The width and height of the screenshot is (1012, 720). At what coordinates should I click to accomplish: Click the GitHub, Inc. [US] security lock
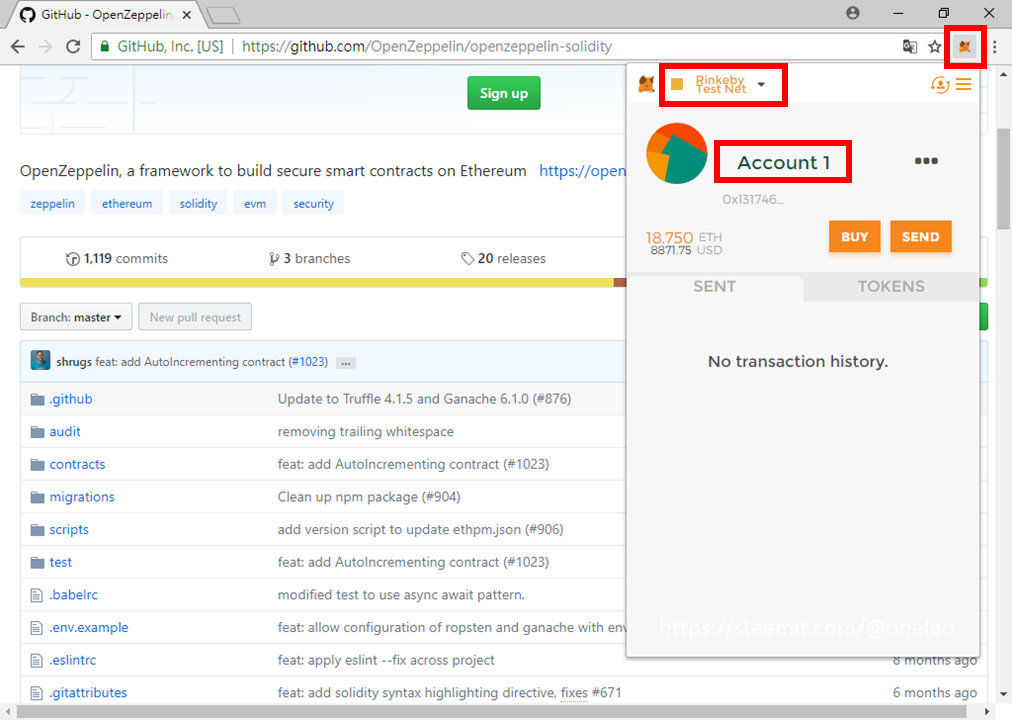click(x=104, y=46)
